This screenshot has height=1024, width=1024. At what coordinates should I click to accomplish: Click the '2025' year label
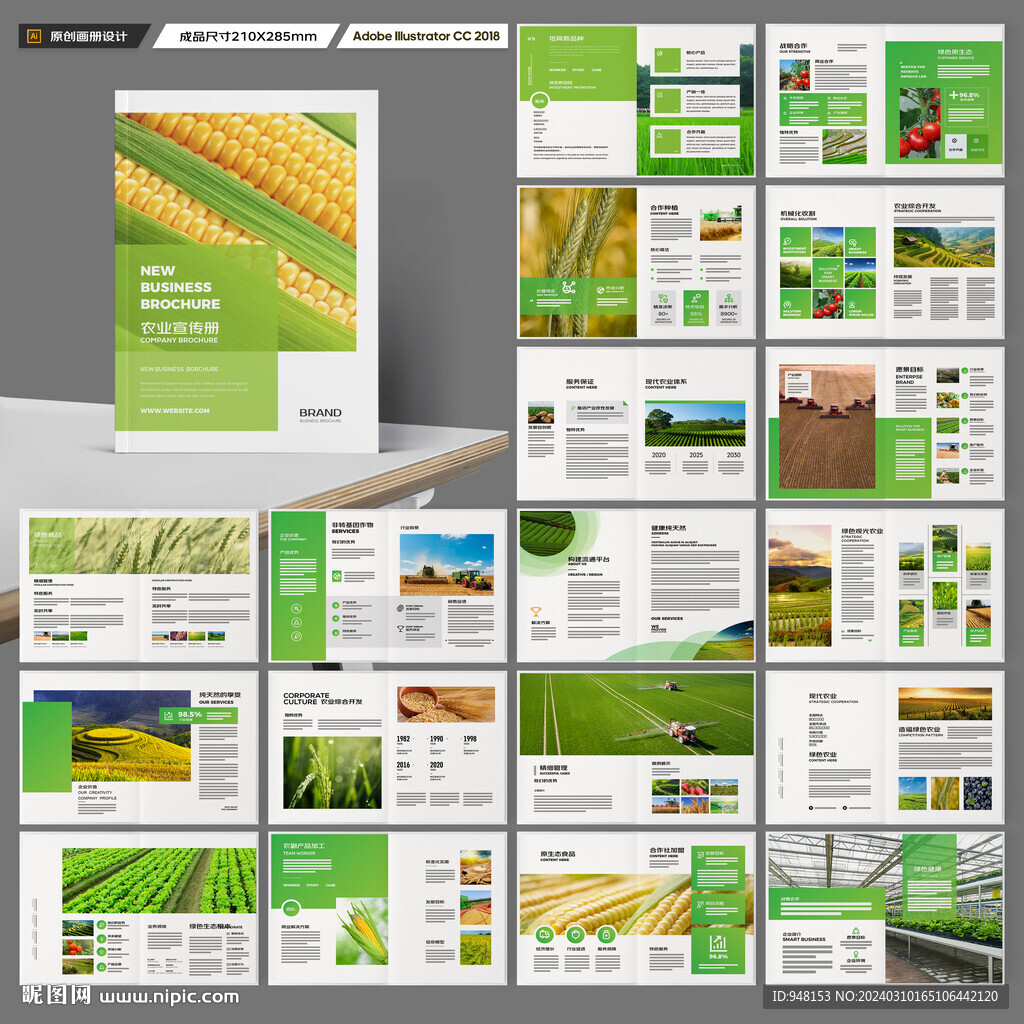point(696,455)
